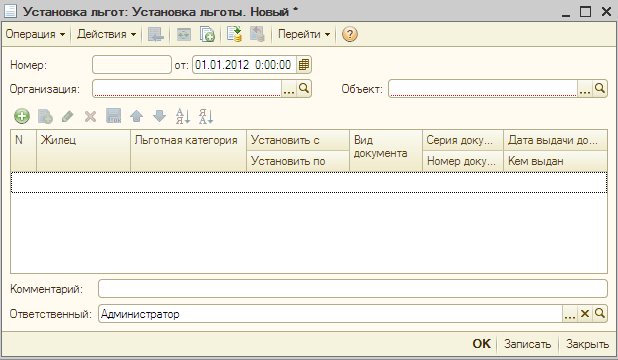Click the move row up arrow
618x360 pixels.
click(x=136, y=116)
